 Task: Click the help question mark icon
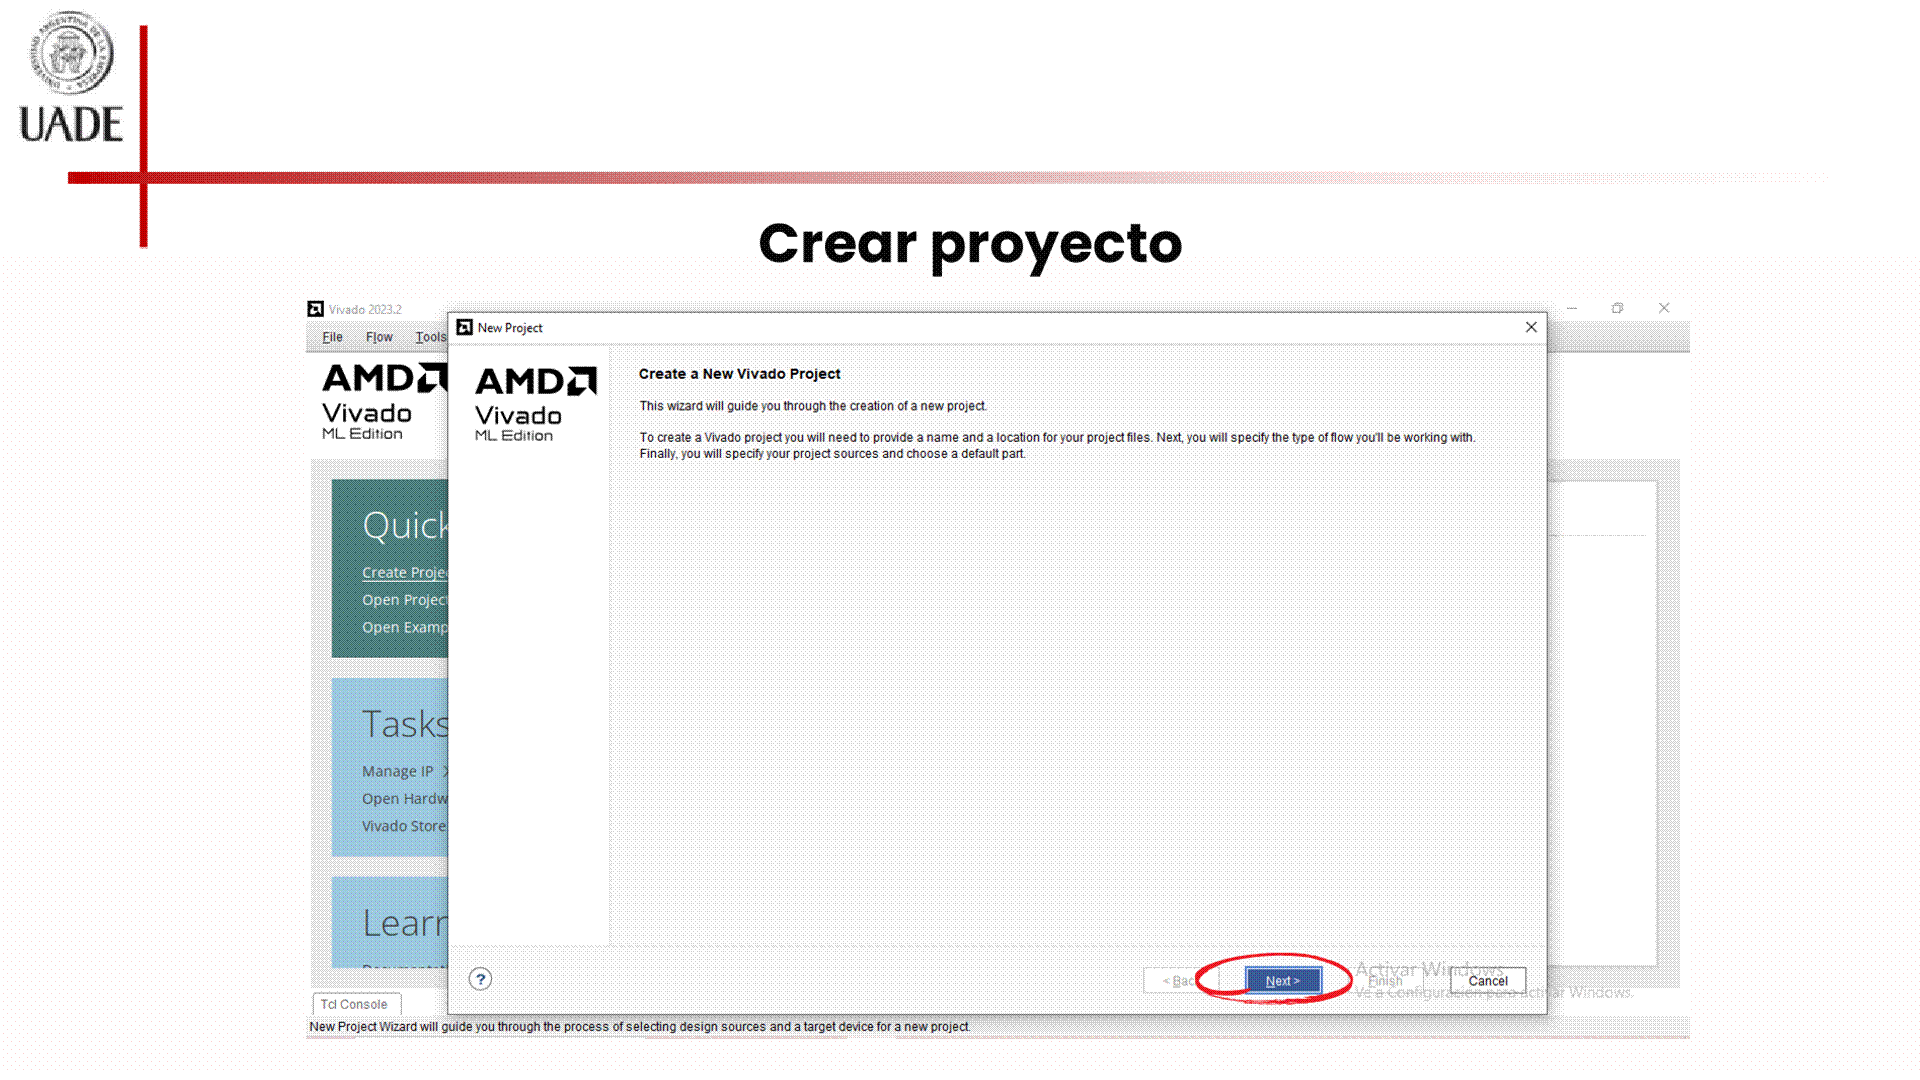pyautogui.click(x=480, y=979)
